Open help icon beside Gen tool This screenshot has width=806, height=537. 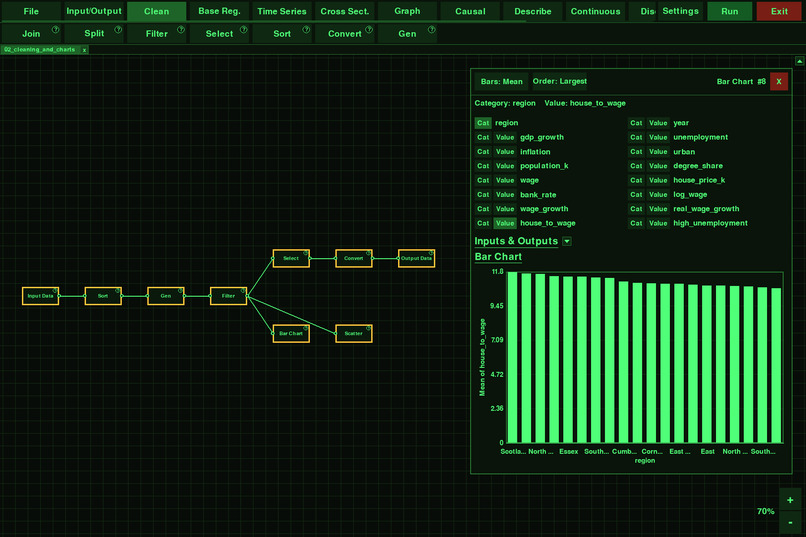coord(432,30)
